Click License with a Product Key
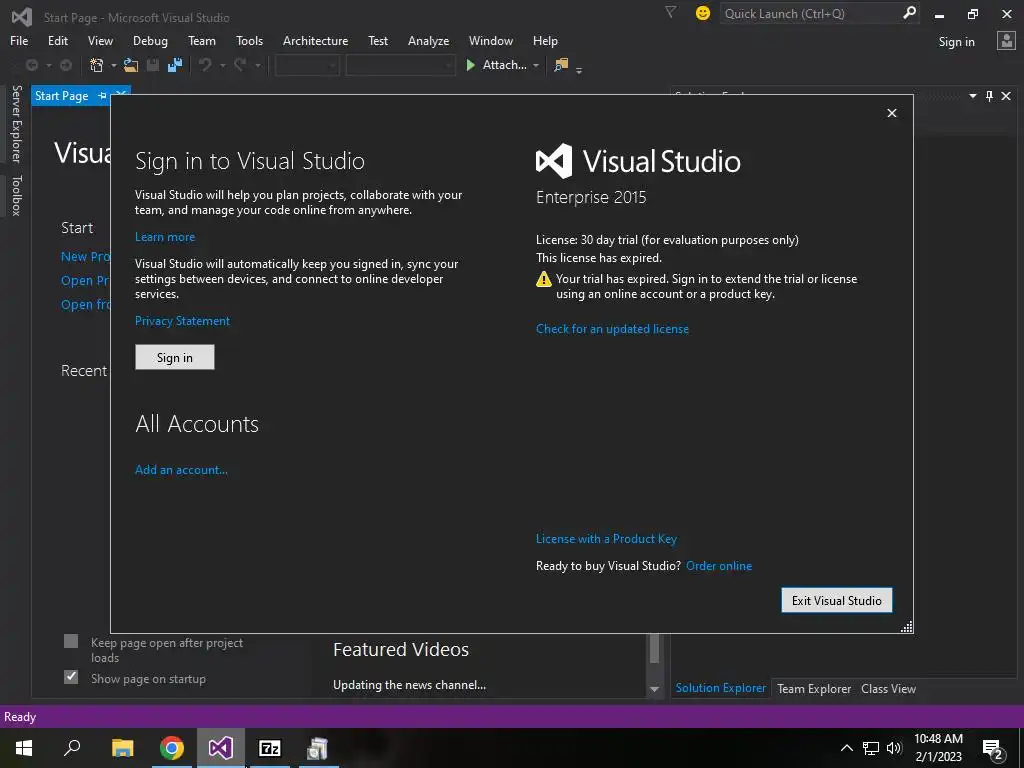Image resolution: width=1024 pixels, height=768 pixels. pos(606,539)
